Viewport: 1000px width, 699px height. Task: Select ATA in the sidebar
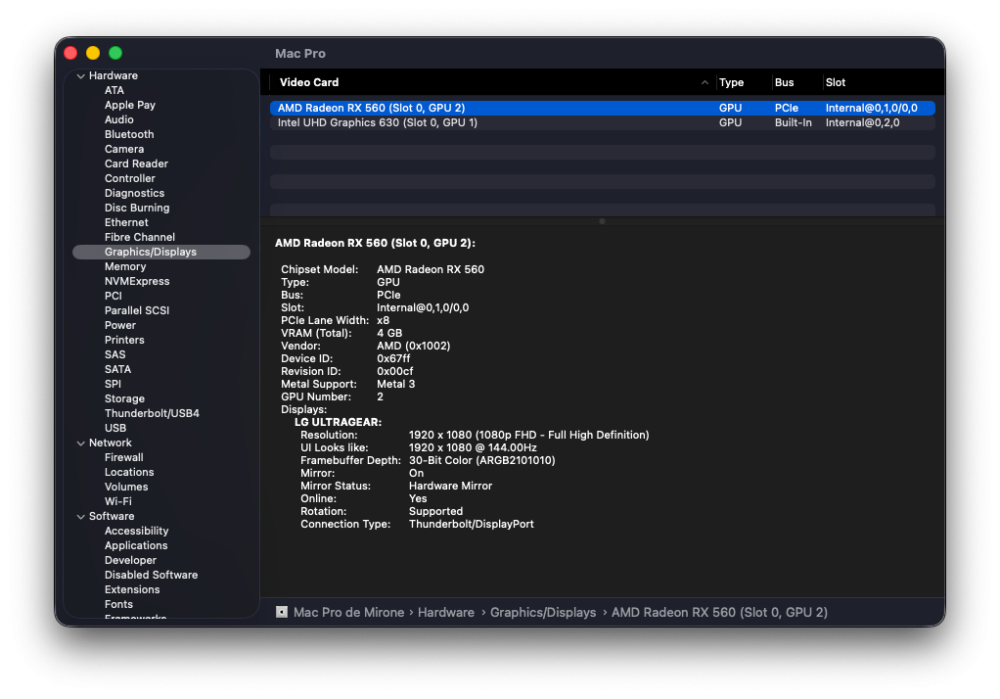coord(114,91)
